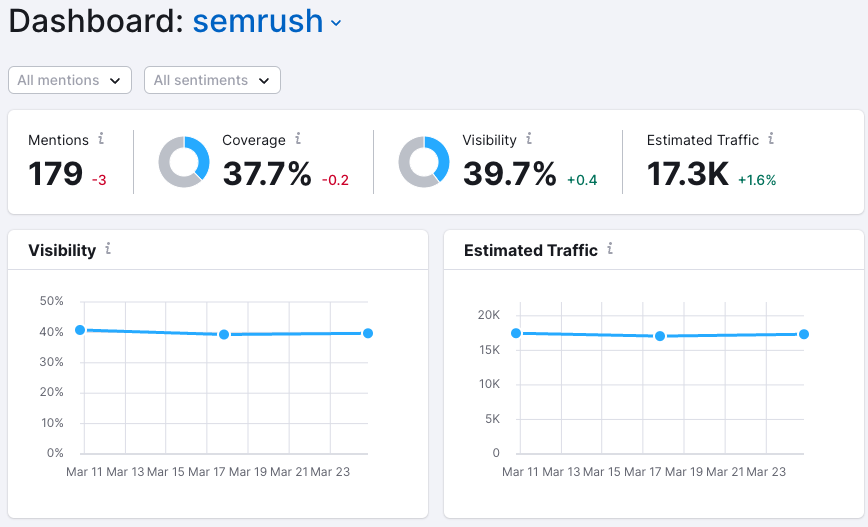This screenshot has height=527, width=868.
Task: Click the -0.2 coverage change indicator
Action: click(335, 180)
